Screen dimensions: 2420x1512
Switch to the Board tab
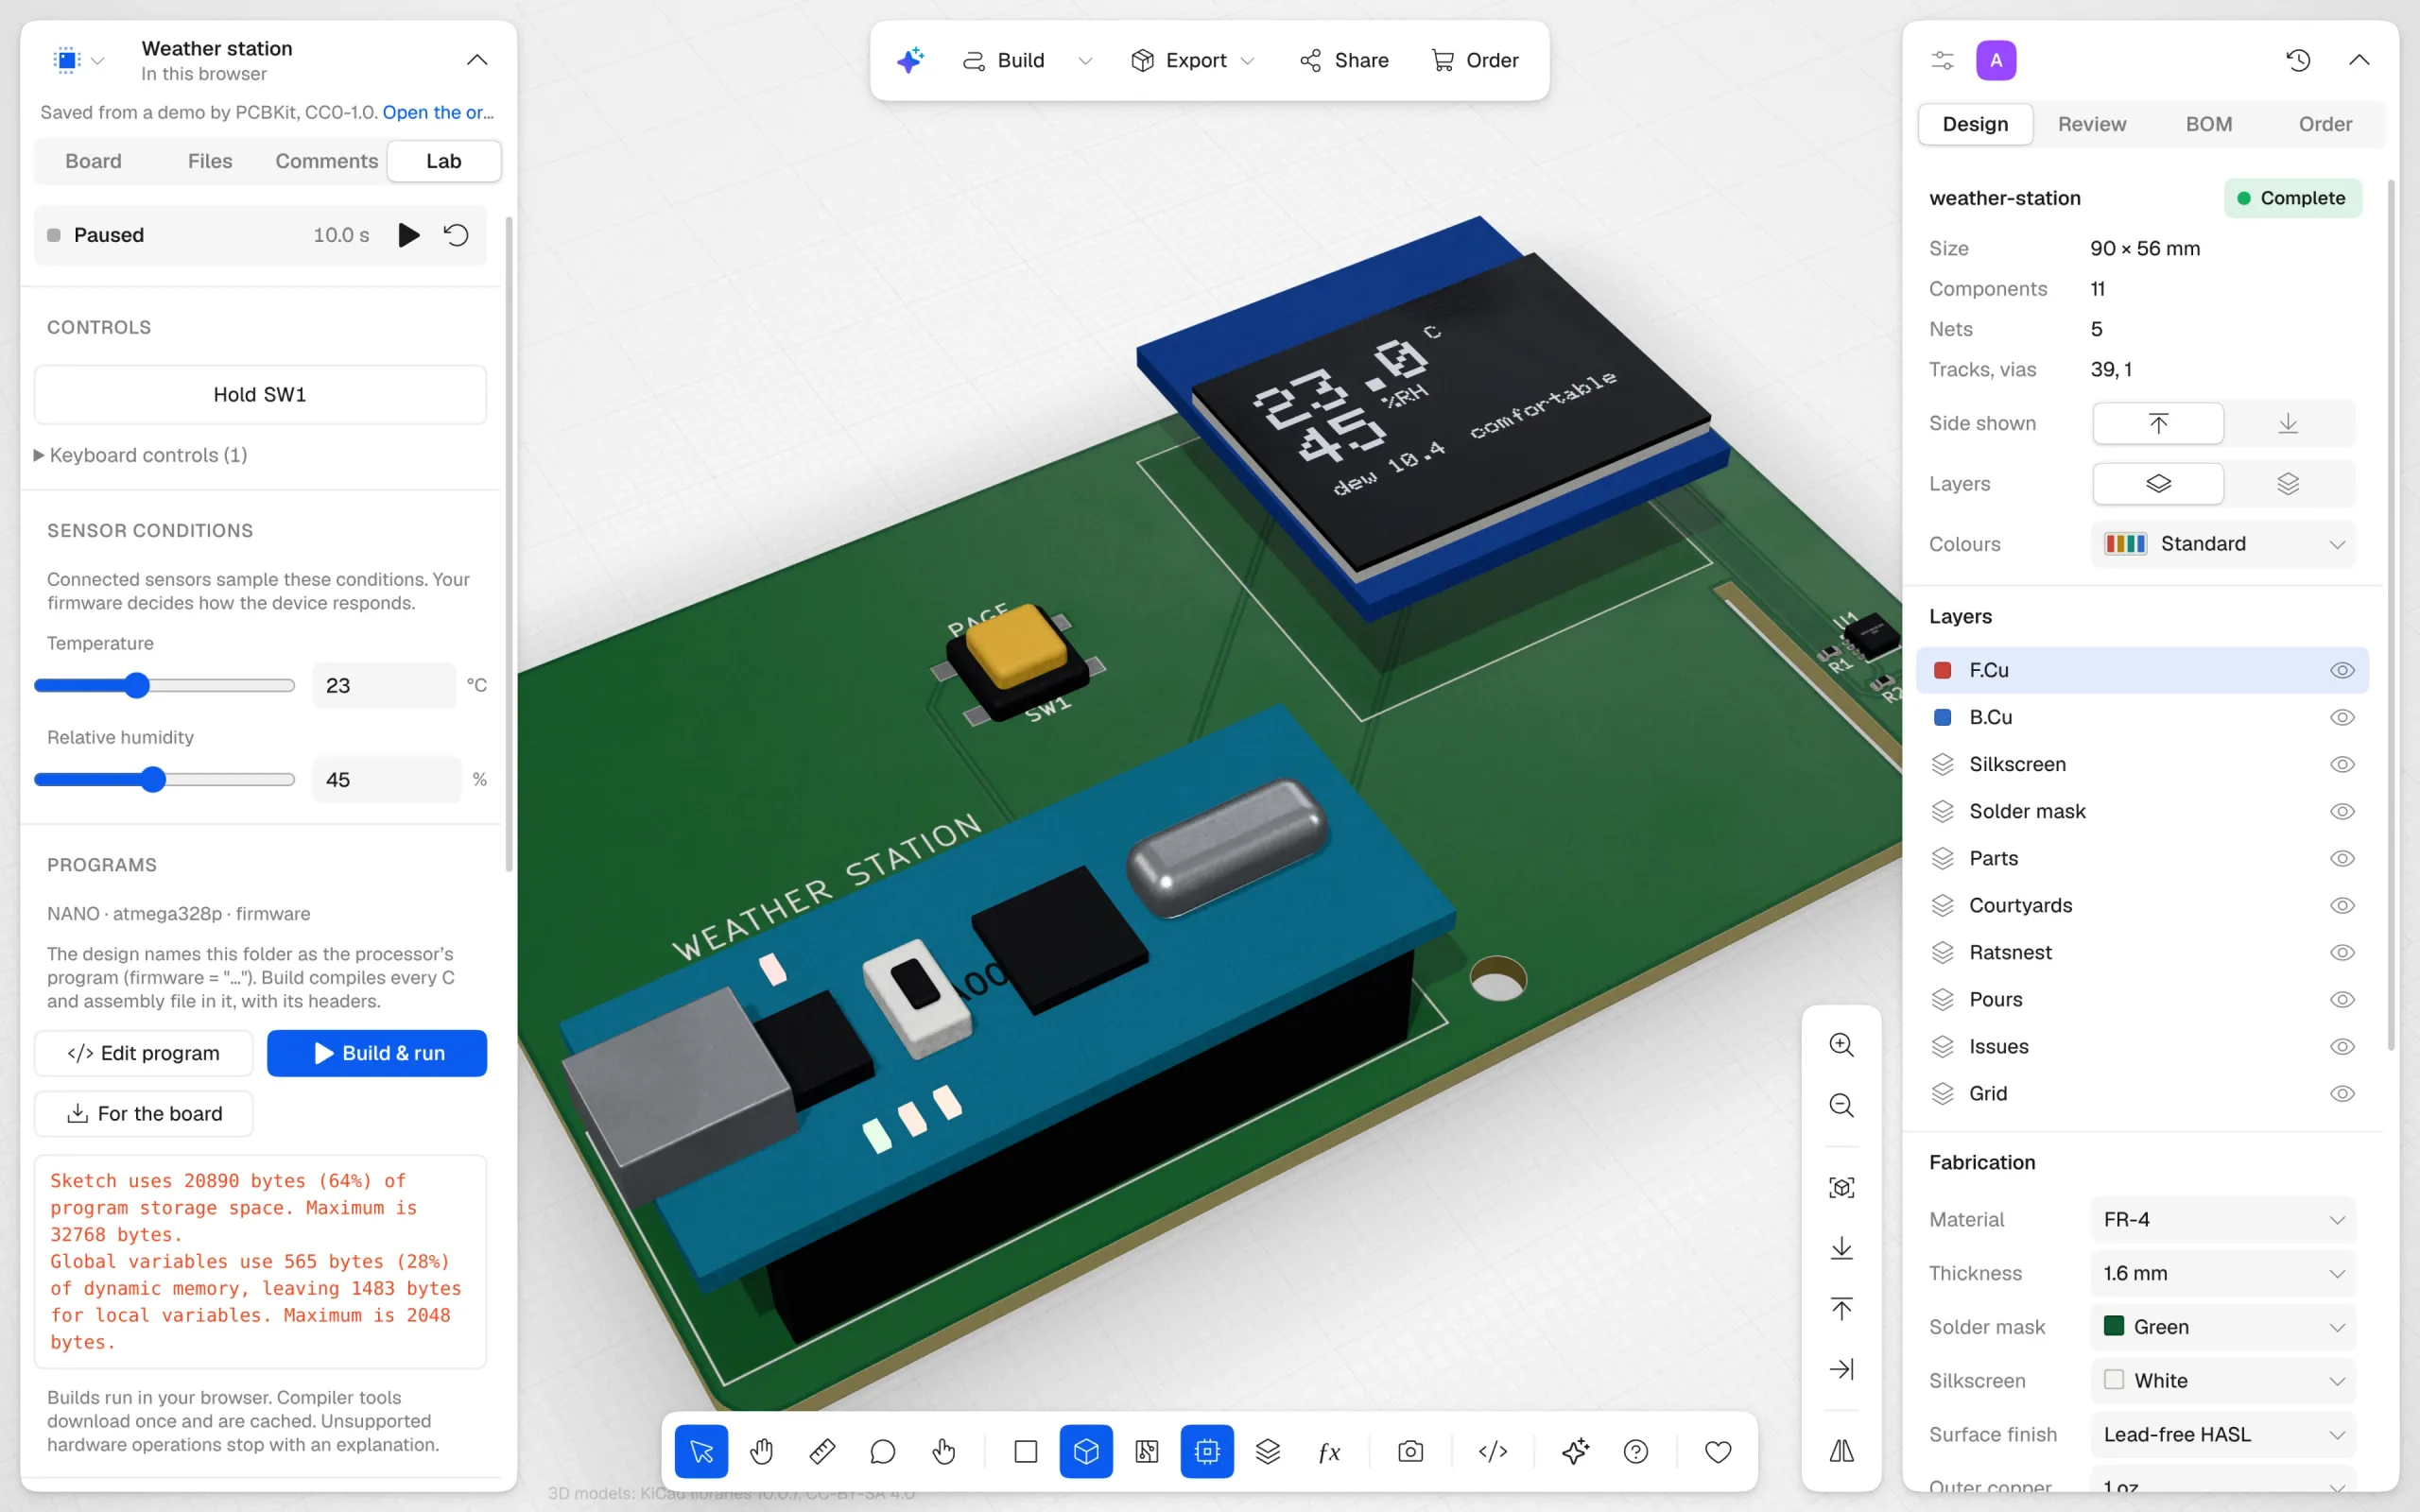tap(93, 161)
